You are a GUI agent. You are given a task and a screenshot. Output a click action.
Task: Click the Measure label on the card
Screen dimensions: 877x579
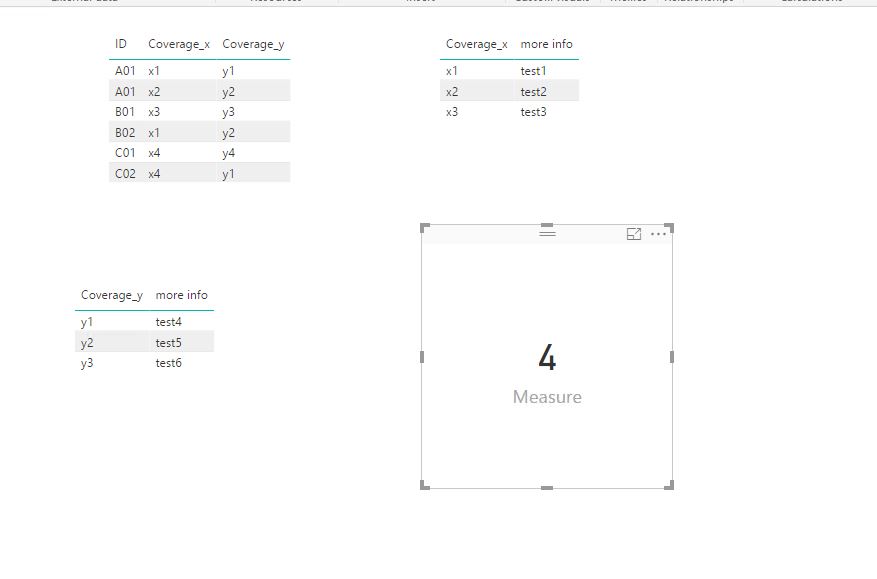pyautogui.click(x=547, y=397)
